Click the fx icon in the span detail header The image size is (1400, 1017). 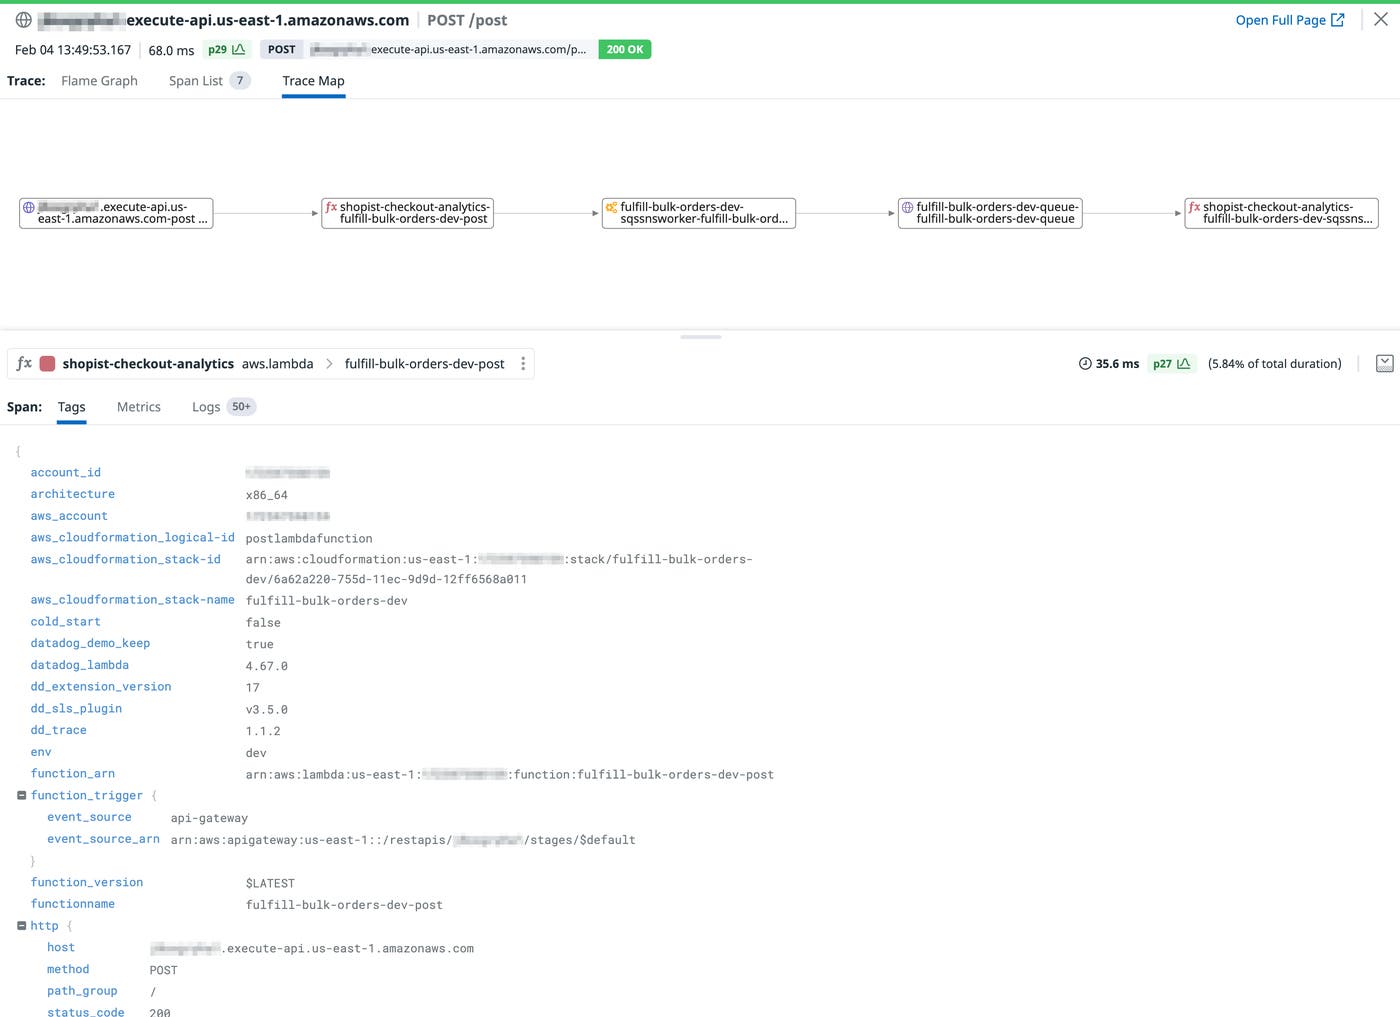point(23,363)
